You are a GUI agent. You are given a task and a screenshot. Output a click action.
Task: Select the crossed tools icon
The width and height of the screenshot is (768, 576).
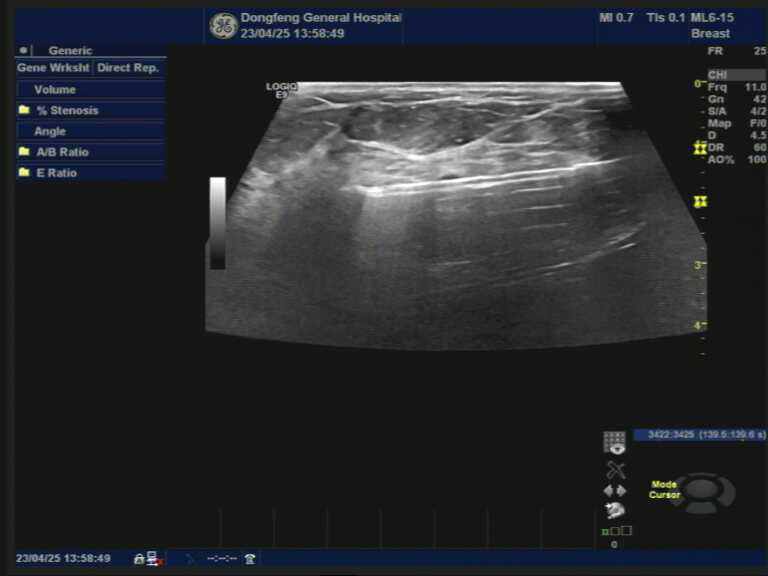[x=615, y=469]
